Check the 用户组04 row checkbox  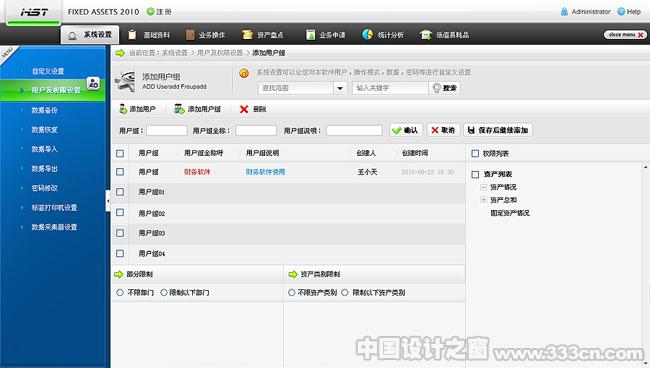pyautogui.click(x=120, y=253)
